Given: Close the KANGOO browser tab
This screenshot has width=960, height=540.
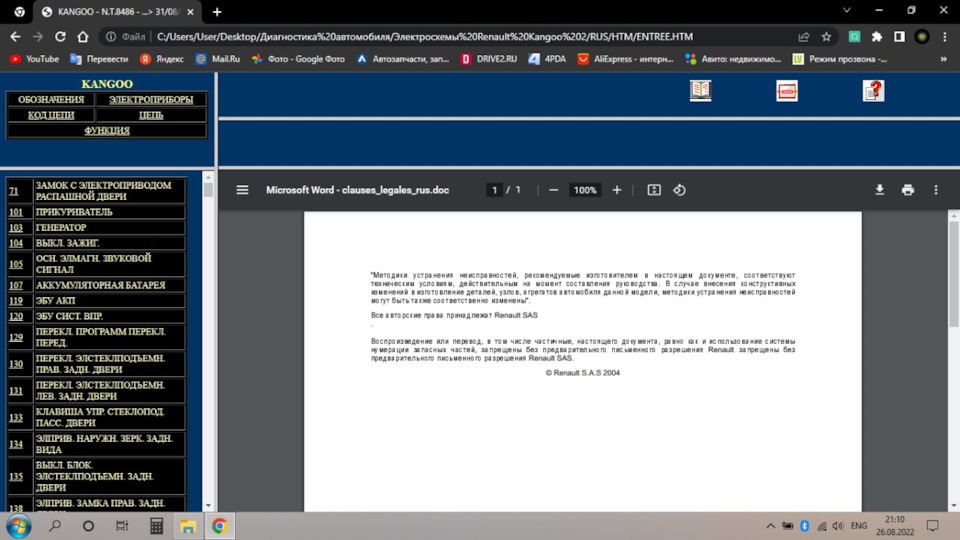Looking at the screenshot, I should coord(190,12).
